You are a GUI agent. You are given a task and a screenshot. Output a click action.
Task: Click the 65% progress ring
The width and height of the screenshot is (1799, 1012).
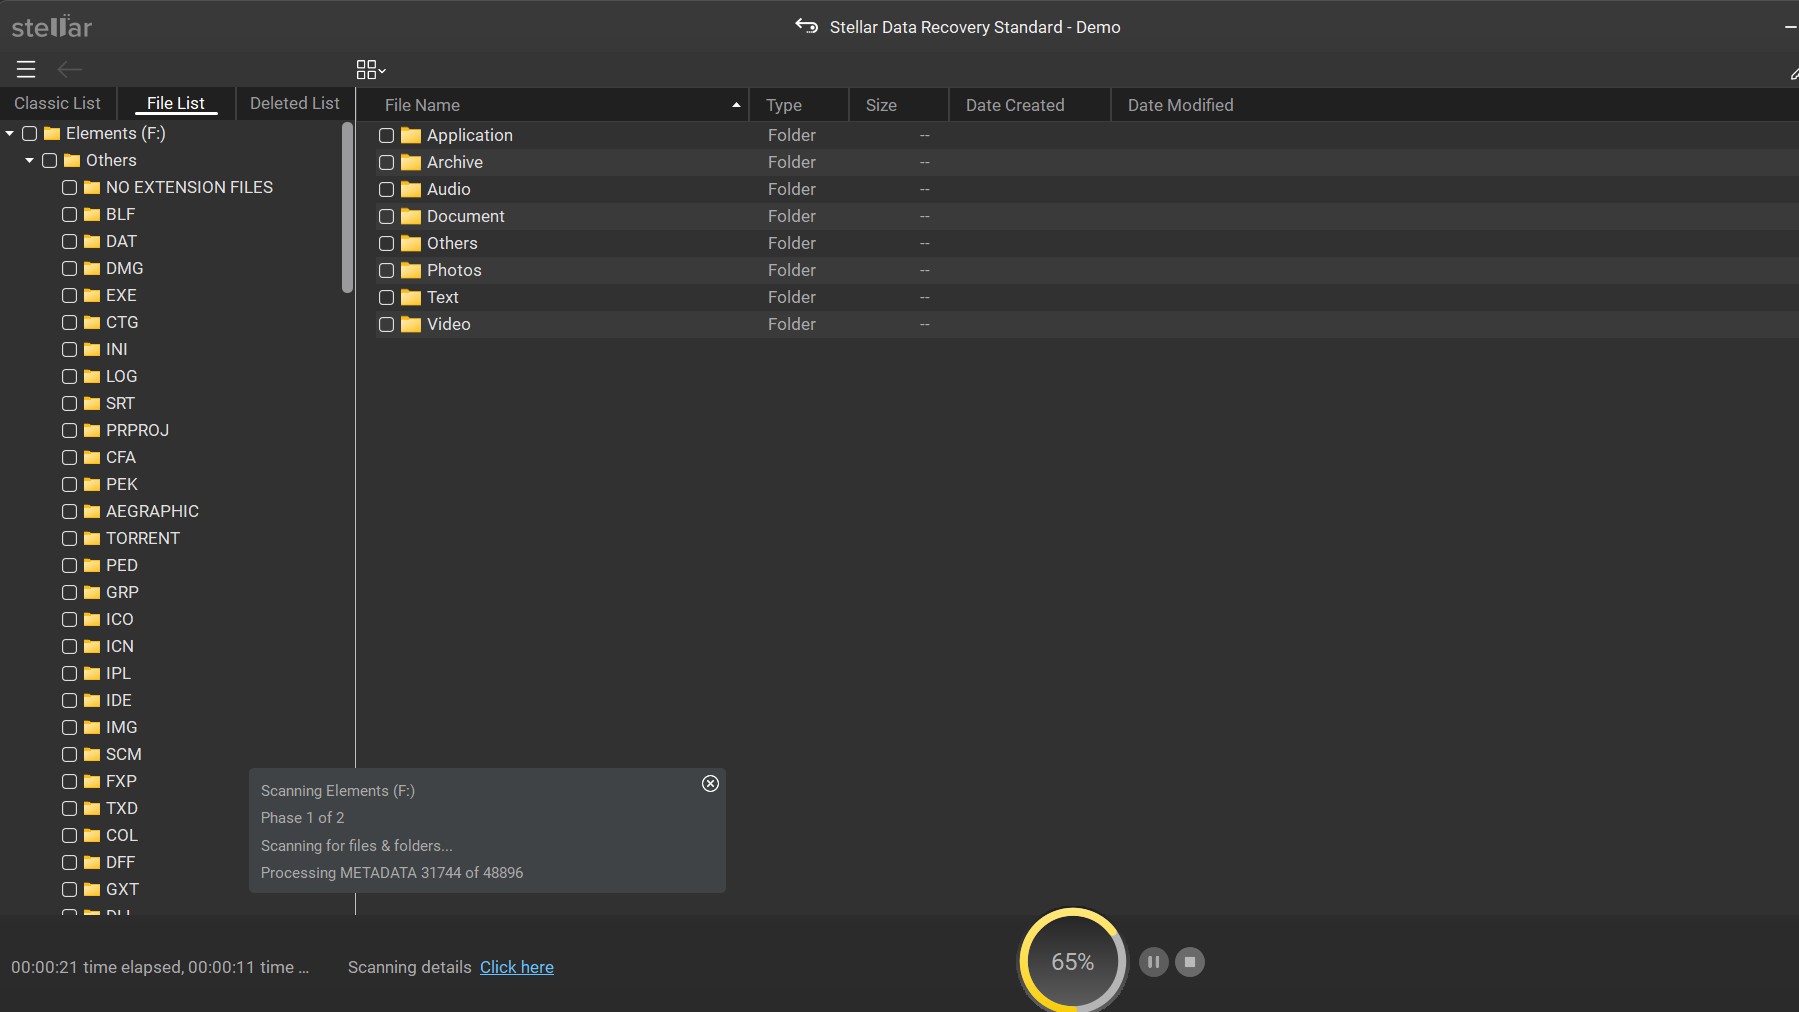click(x=1071, y=960)
